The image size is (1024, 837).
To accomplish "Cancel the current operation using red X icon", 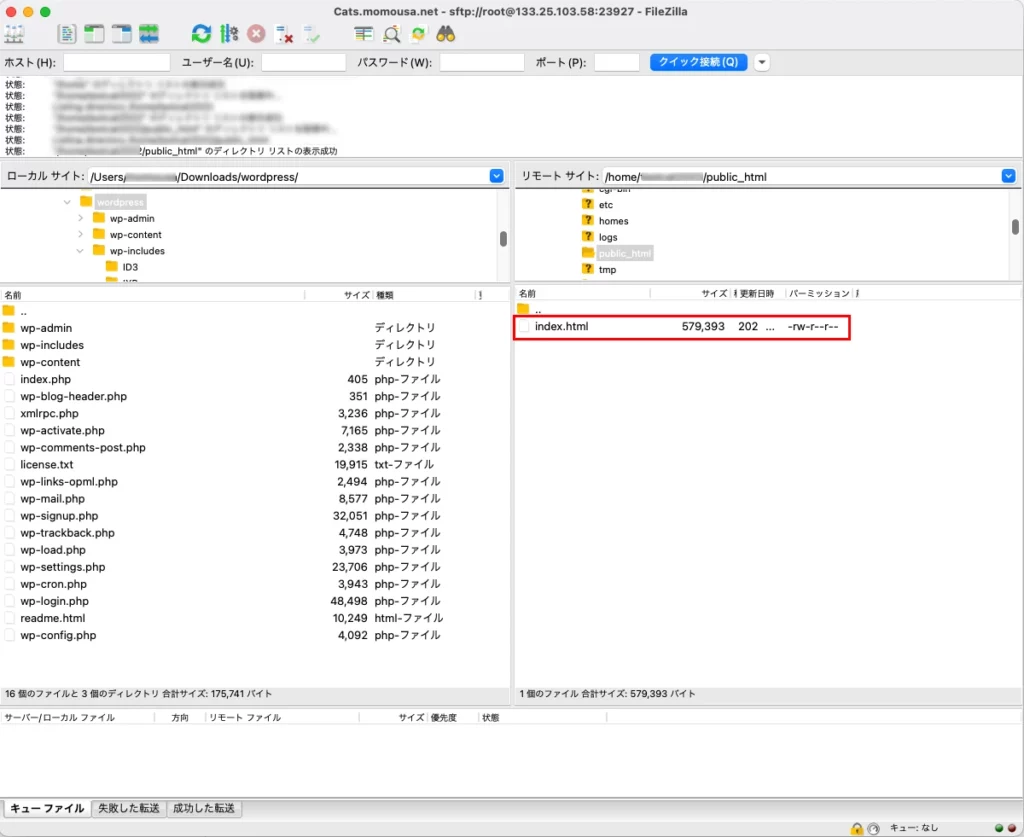I will coord(257,34).
